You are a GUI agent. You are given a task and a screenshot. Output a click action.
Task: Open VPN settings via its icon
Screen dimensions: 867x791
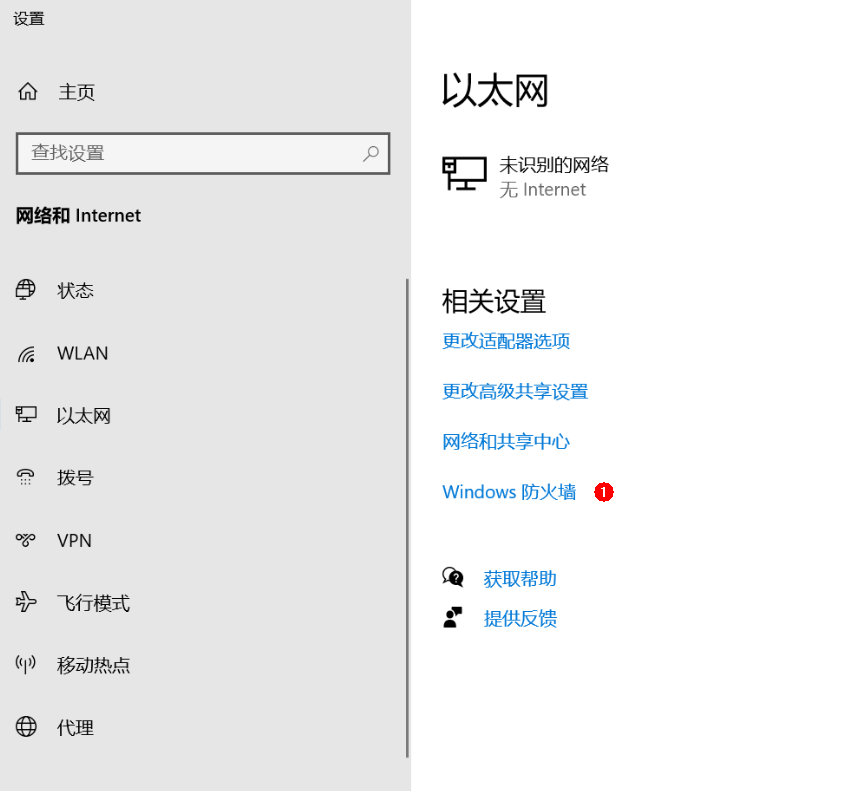pos(26,540)
